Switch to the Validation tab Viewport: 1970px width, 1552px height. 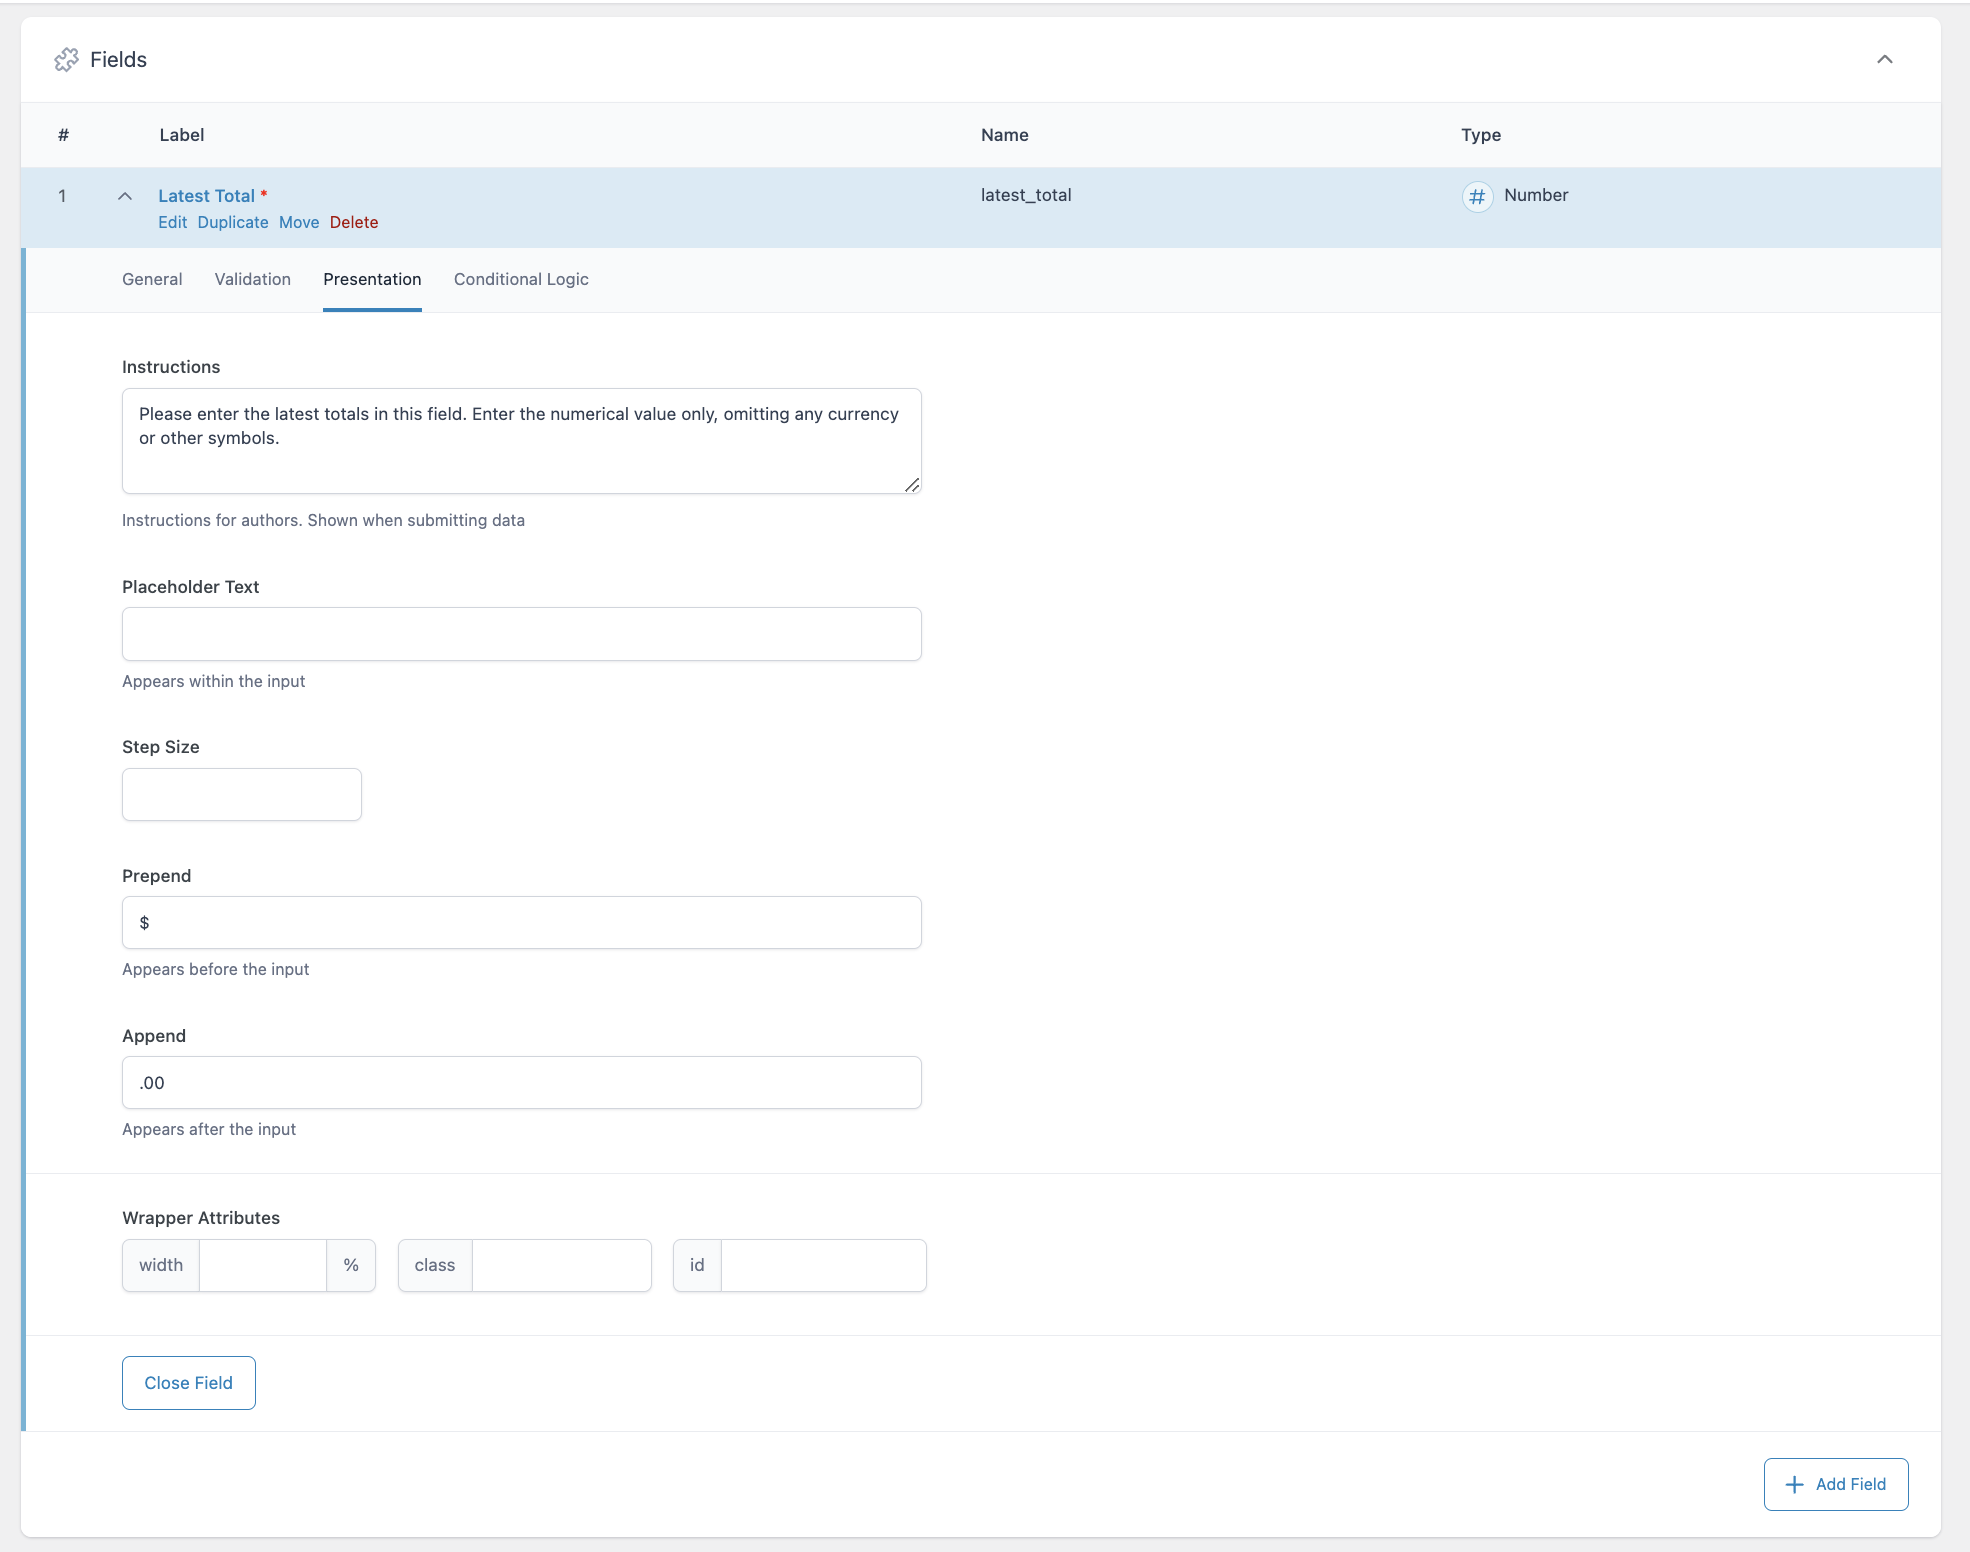pyautogui.click(x=252, y=279)
